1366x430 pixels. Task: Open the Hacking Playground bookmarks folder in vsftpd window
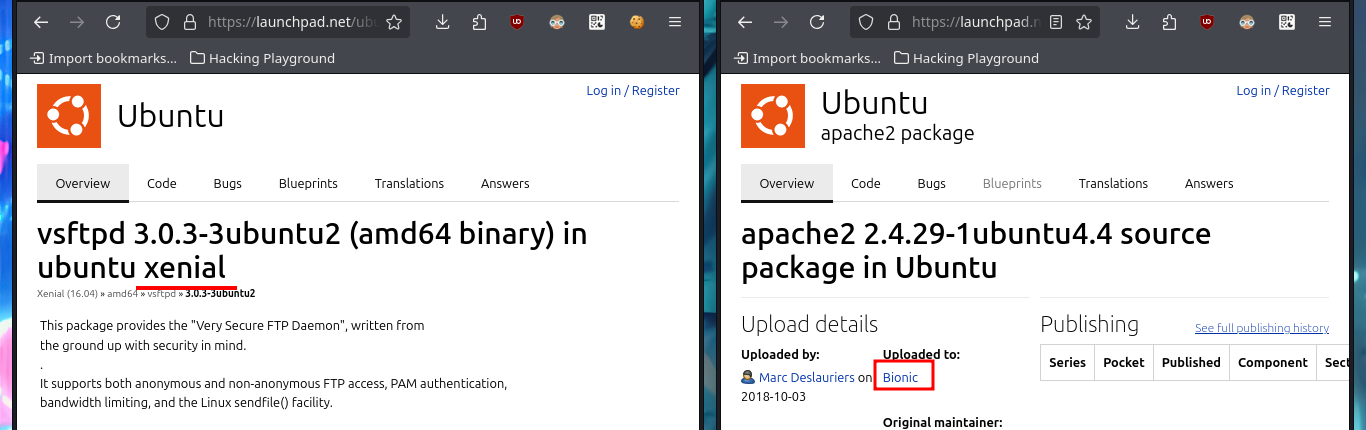click(x=262, y=58)
